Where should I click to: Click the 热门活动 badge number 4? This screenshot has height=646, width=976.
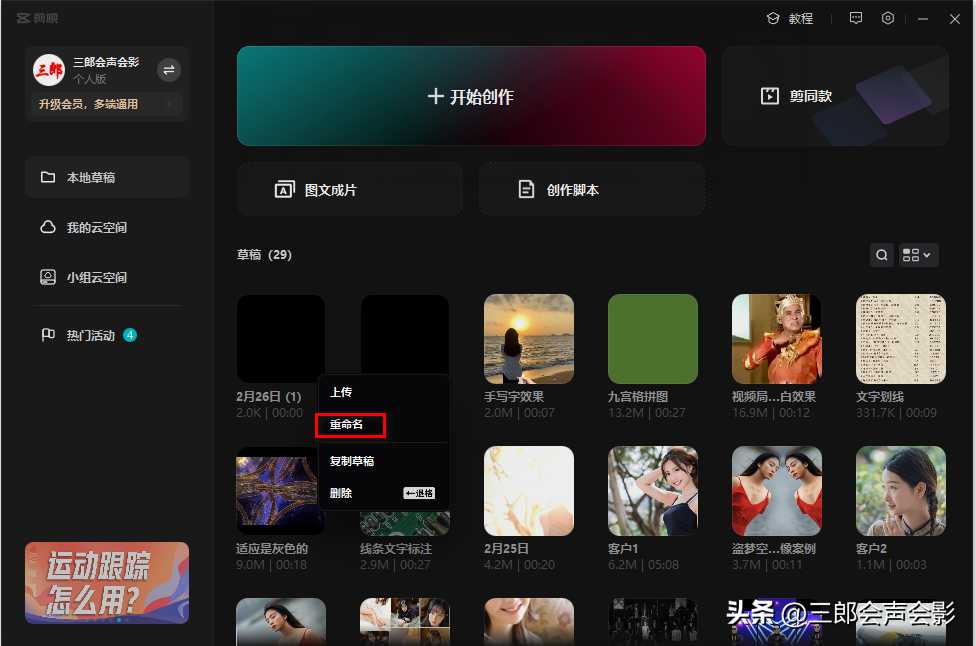[130, 335]
